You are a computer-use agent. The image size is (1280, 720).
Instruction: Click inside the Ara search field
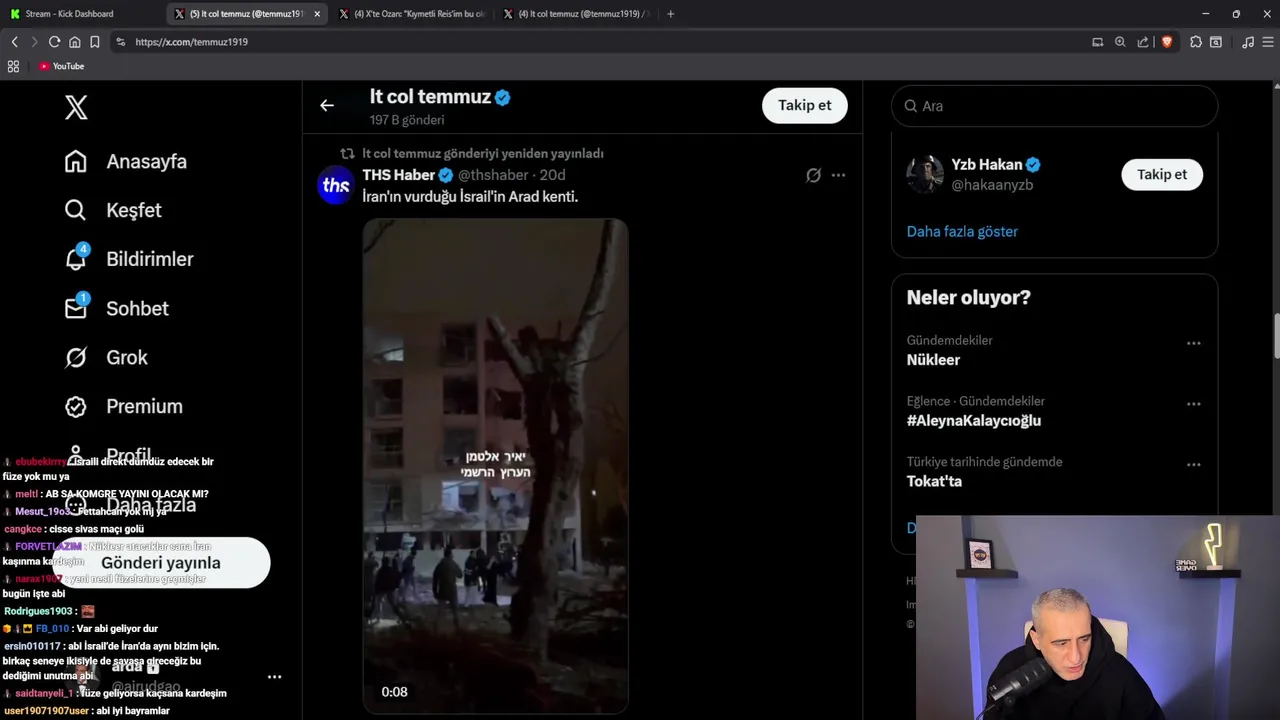pyautogui.click(x=1054, y=106)
